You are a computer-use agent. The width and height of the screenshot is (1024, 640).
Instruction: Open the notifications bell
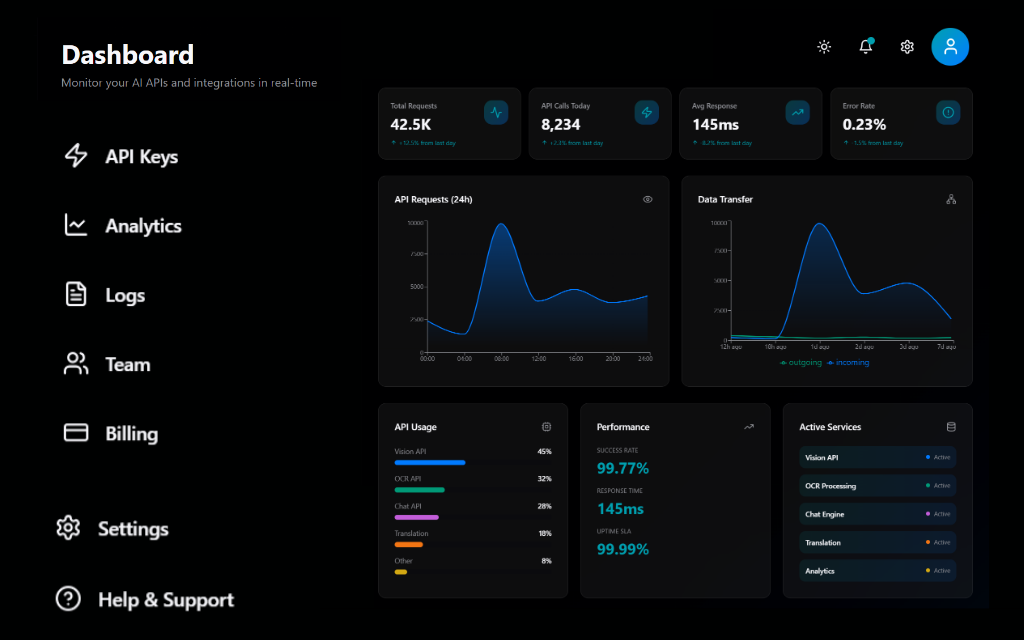866,47
